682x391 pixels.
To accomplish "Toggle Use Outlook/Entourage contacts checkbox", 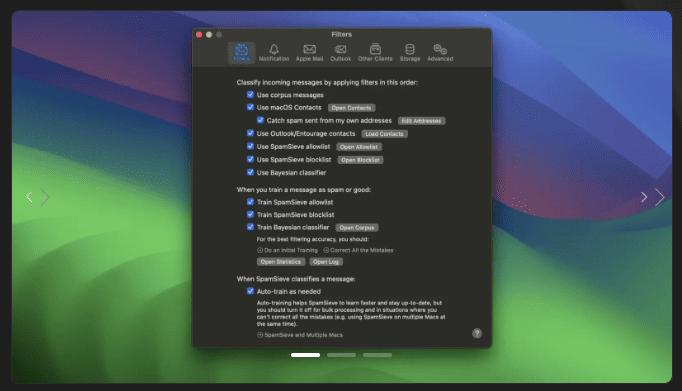I will [x=250, y=133].
